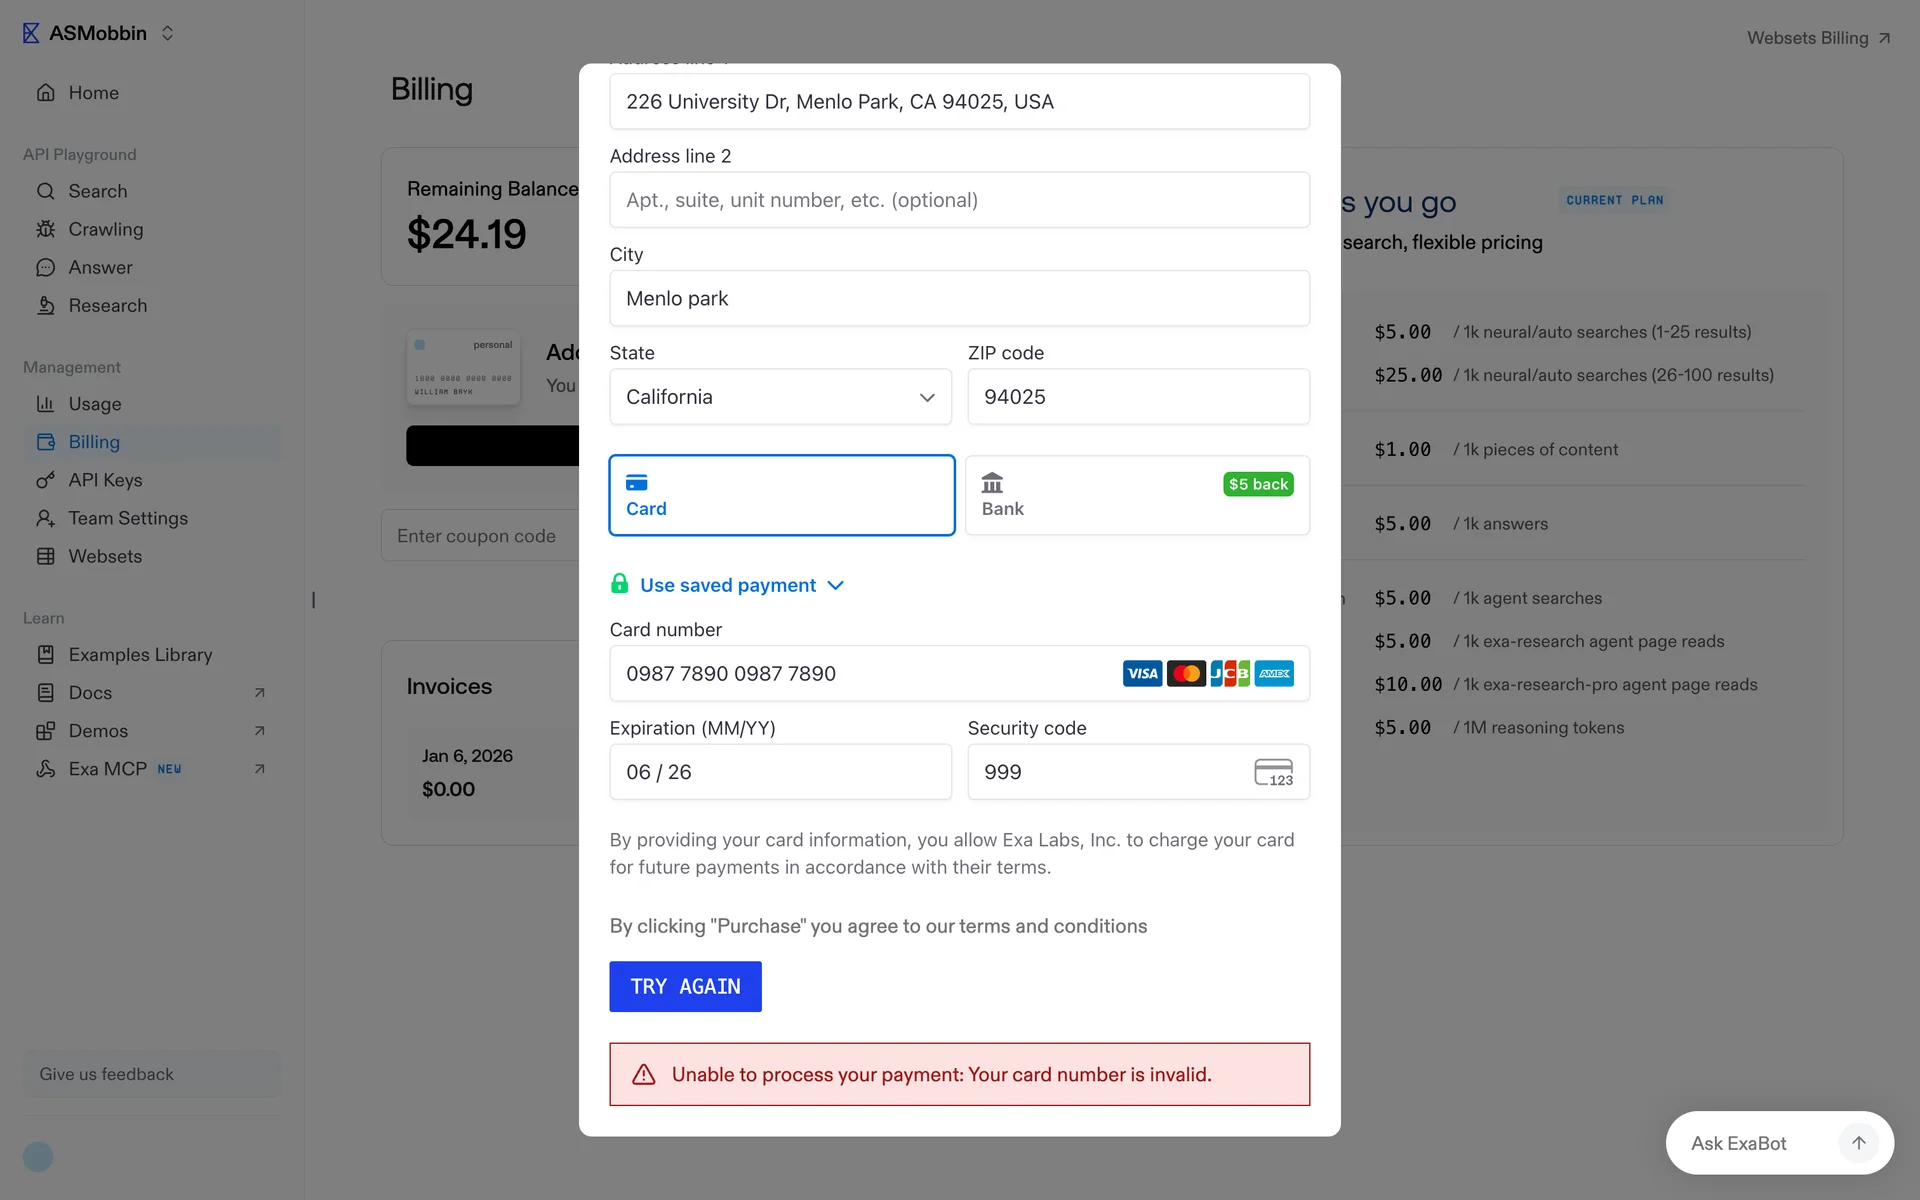Open Usage bar chart icon
Image resolution: width=1920 pixels, height=1200 pixels.
pos(45,404)
